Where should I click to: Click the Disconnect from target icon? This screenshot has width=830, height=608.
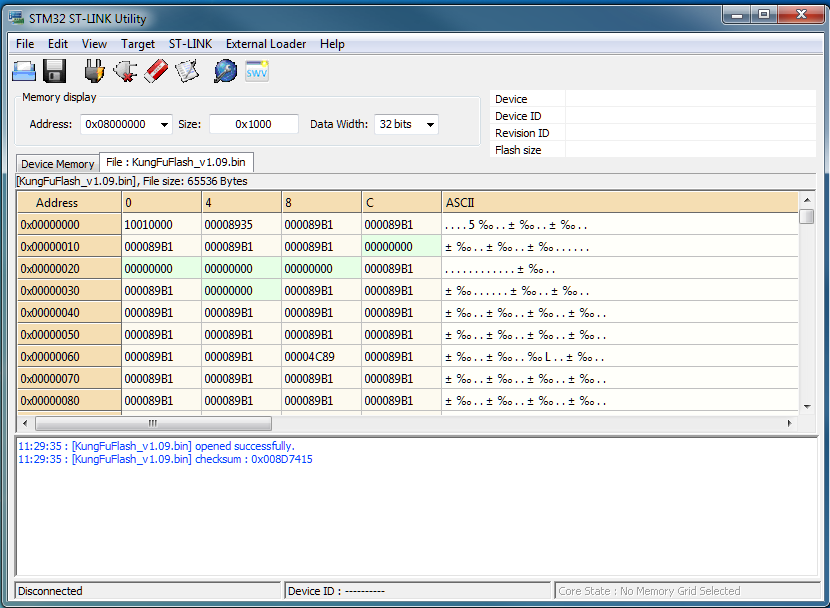(x=125, y=71)
